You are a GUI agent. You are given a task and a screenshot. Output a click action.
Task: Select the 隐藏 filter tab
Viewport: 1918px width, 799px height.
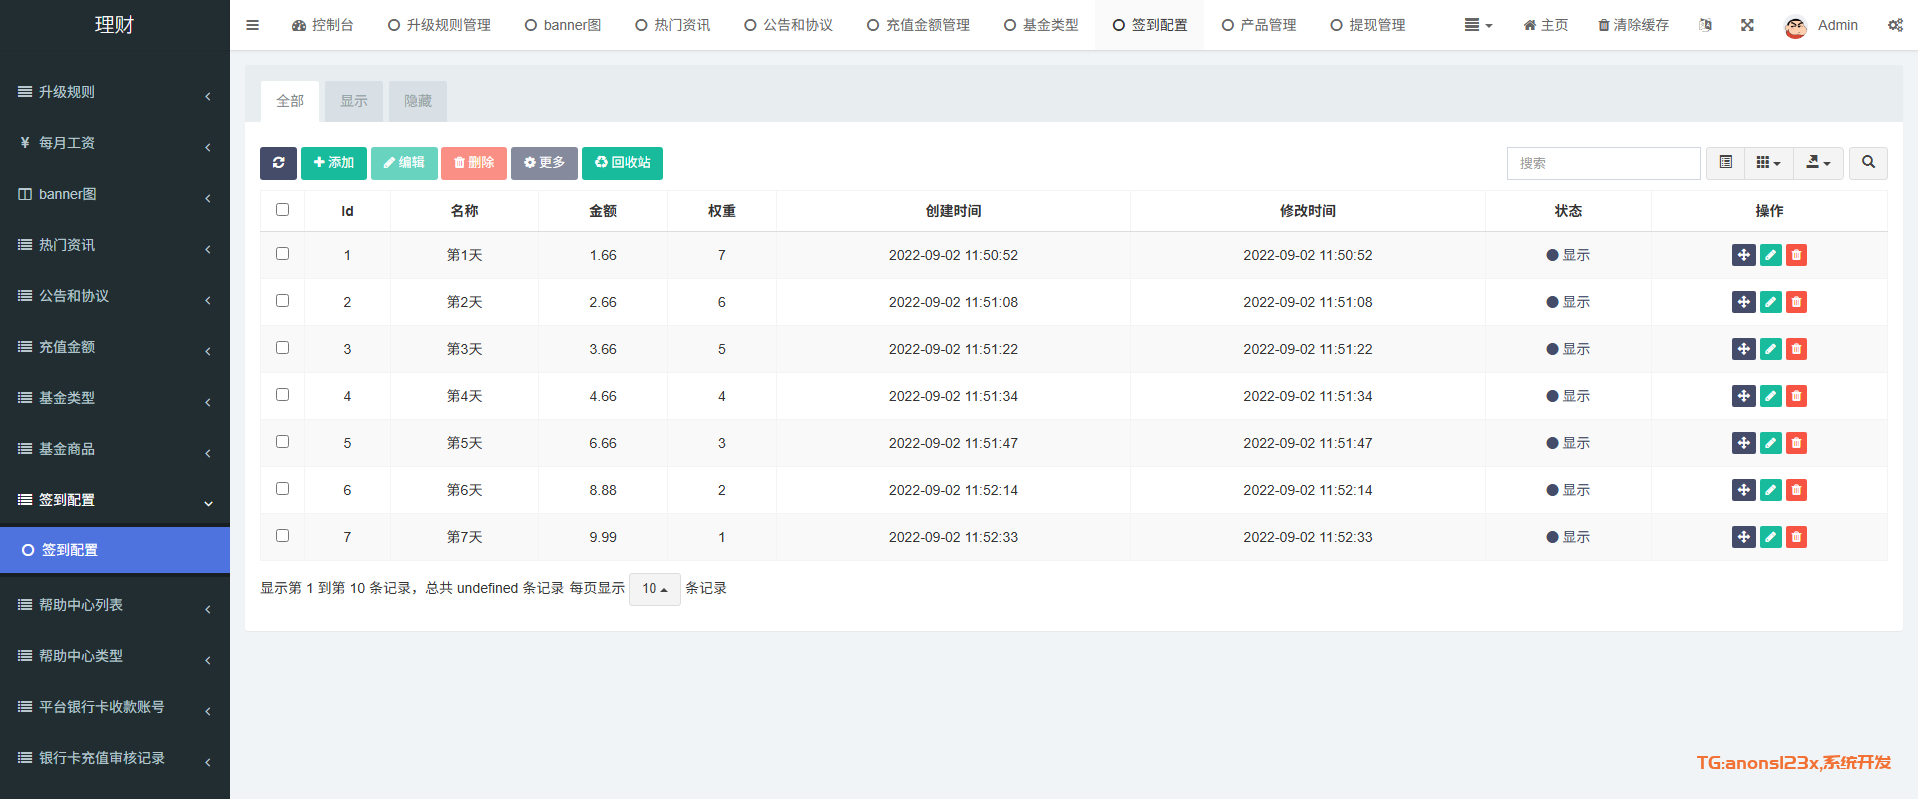[x=418, y=101]
